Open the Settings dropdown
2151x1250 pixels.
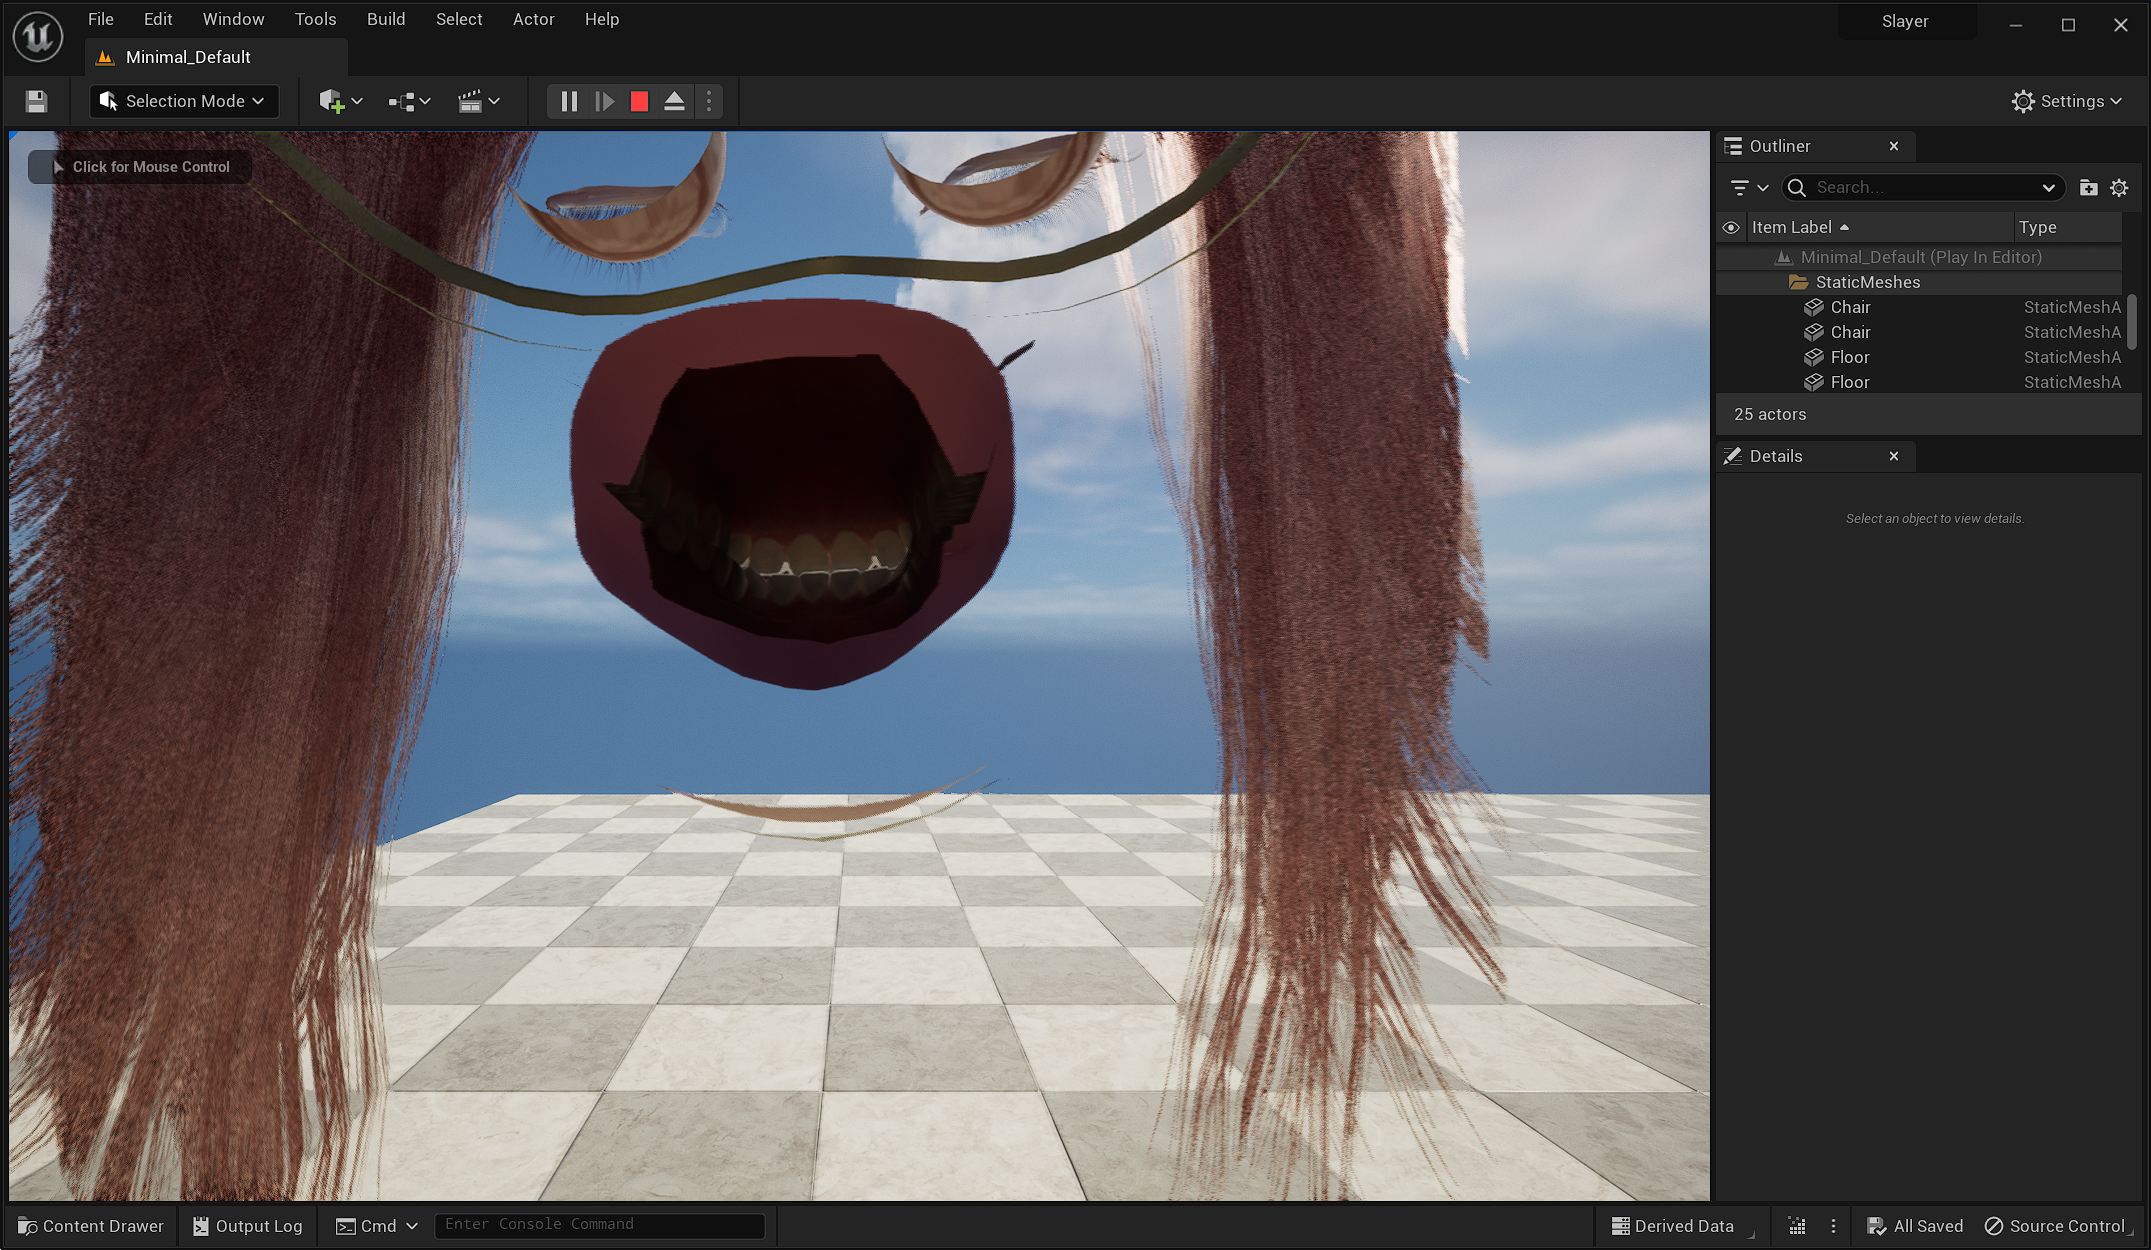2066,101
